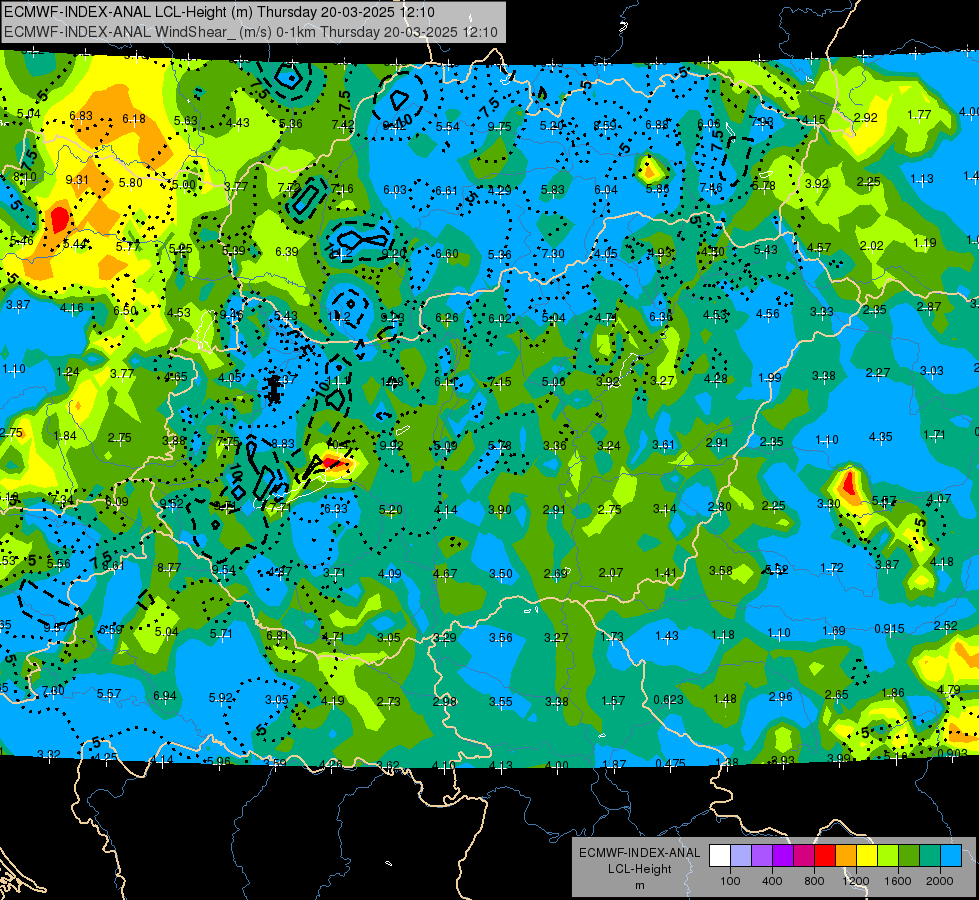Click the wind shear value '5.80'

[130, 183]
